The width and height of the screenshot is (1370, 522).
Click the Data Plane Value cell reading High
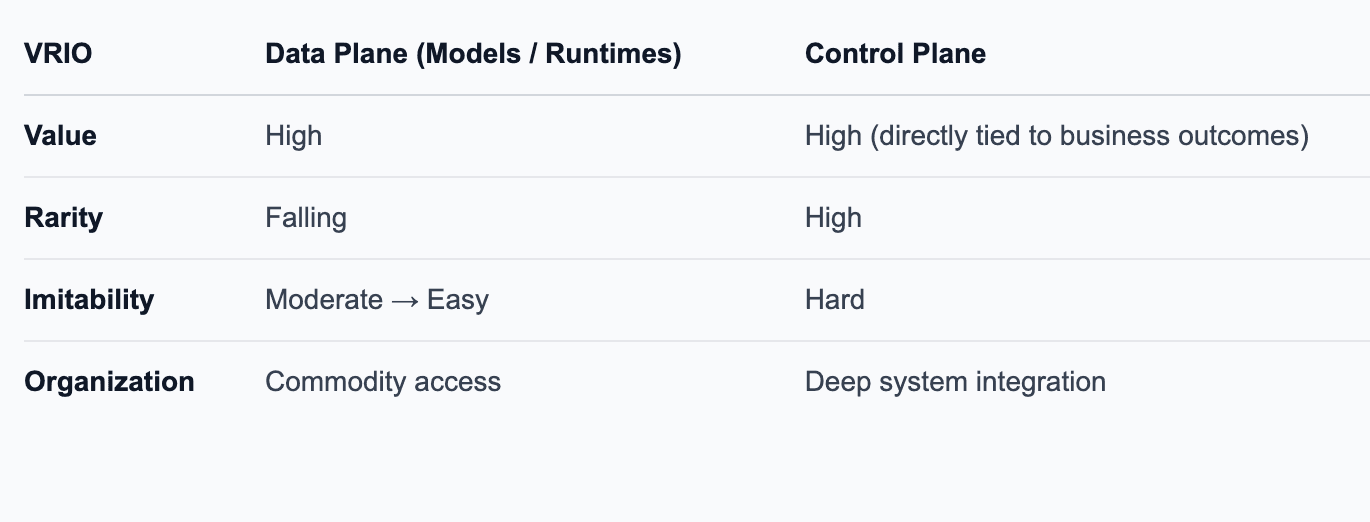293,136
